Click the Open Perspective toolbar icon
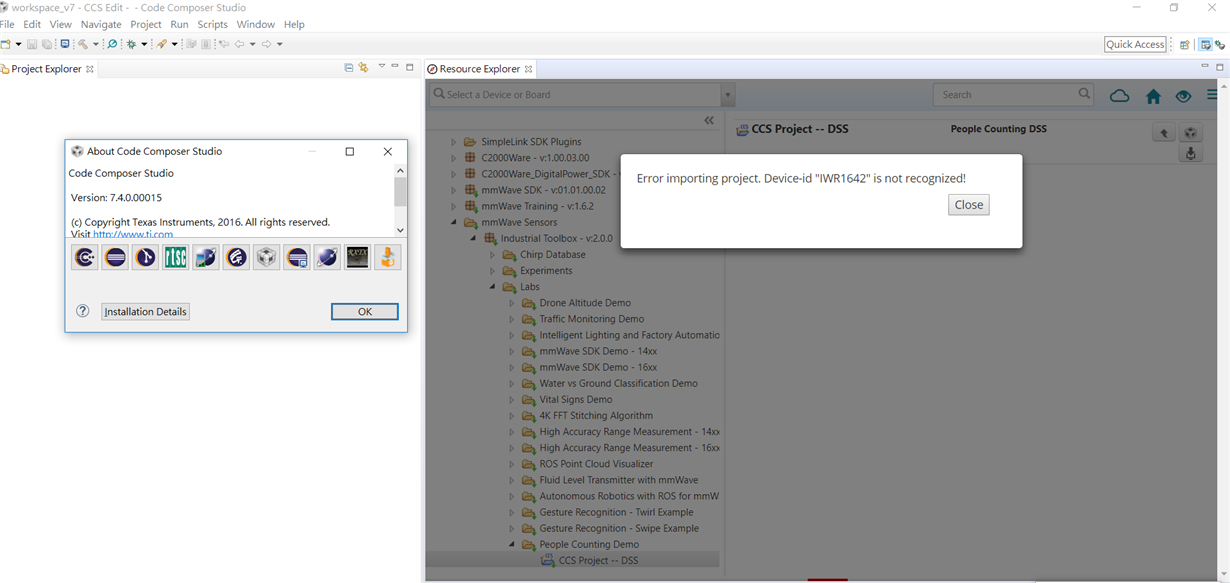 click(x=1185, y=45)
